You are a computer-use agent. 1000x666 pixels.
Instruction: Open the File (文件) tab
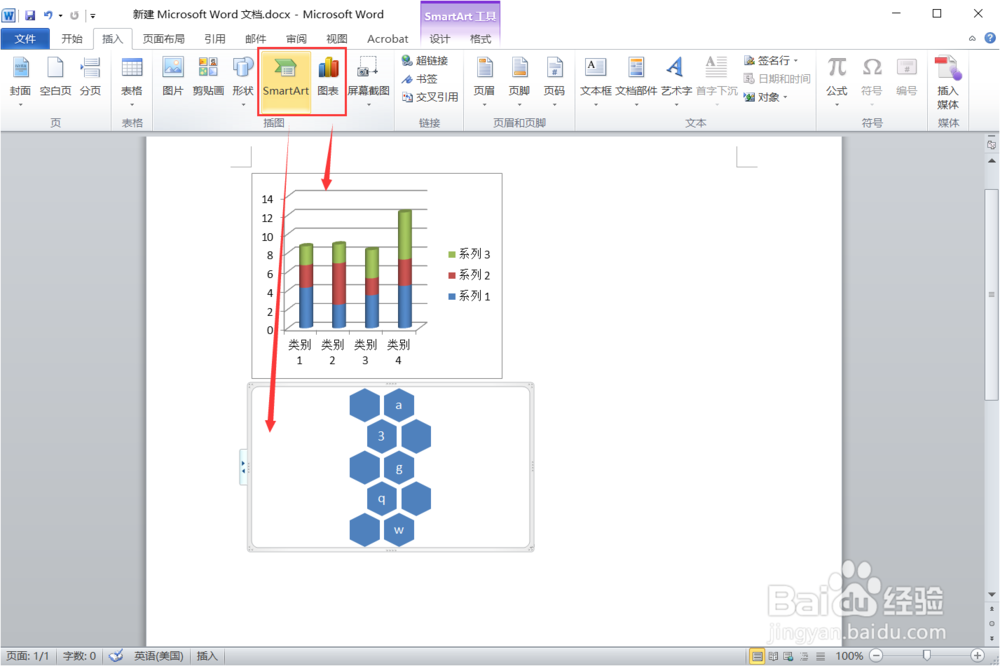click(25, 39)
